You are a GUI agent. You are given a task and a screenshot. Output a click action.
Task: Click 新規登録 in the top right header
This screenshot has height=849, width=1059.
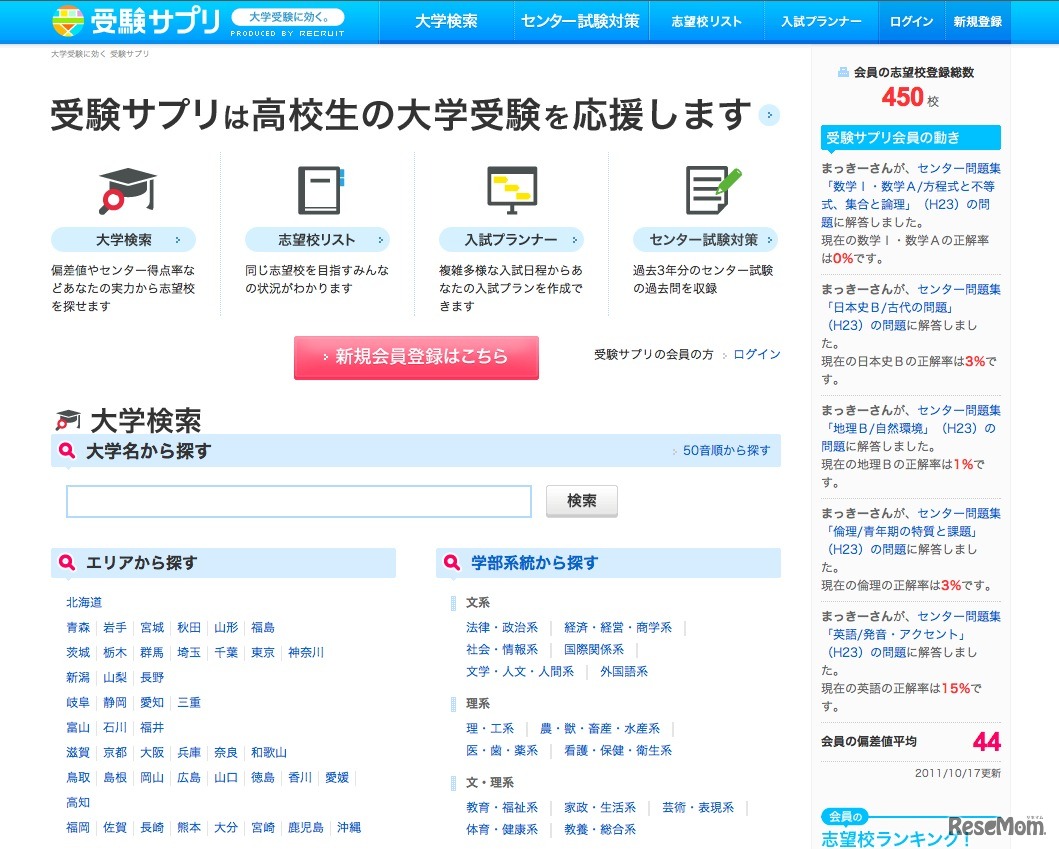click(976, 21)
